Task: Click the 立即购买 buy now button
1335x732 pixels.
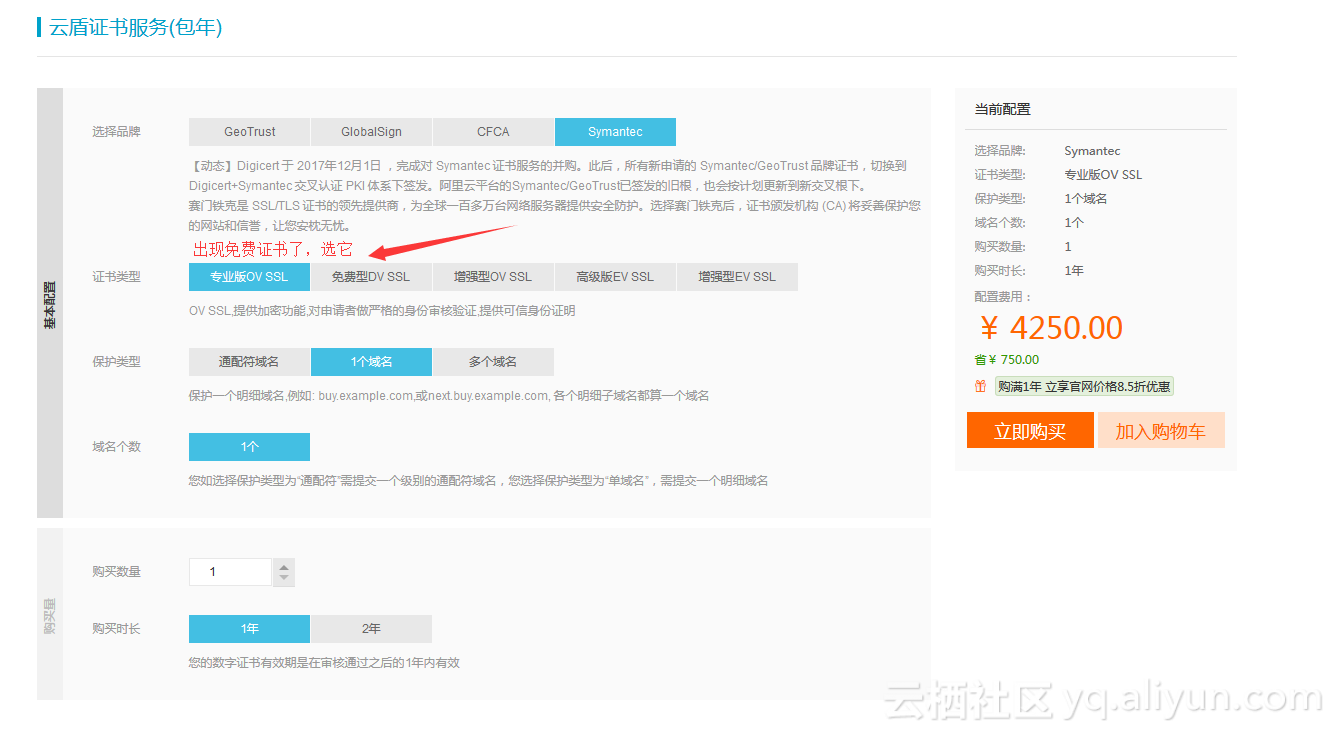Action: pos(1030,431)
